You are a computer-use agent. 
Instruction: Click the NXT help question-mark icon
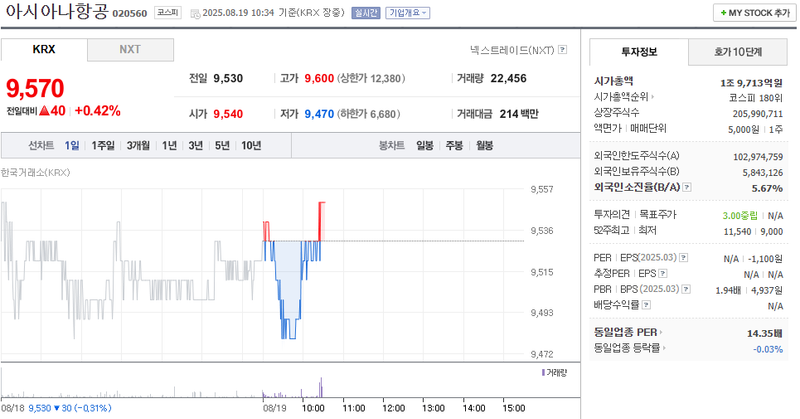point(563,50)
